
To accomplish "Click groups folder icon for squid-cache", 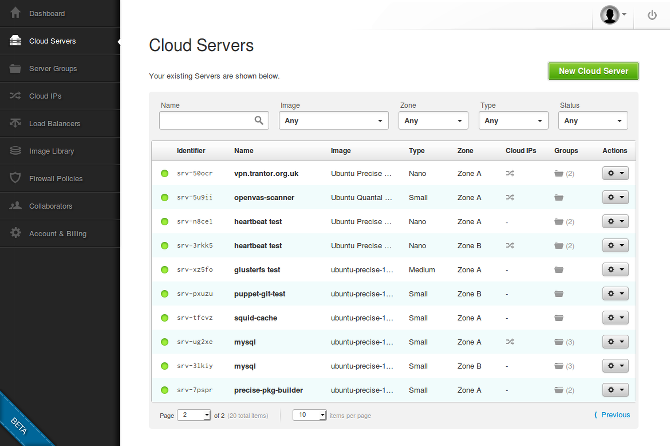I will pyautogui.click(x=558, y=318).
